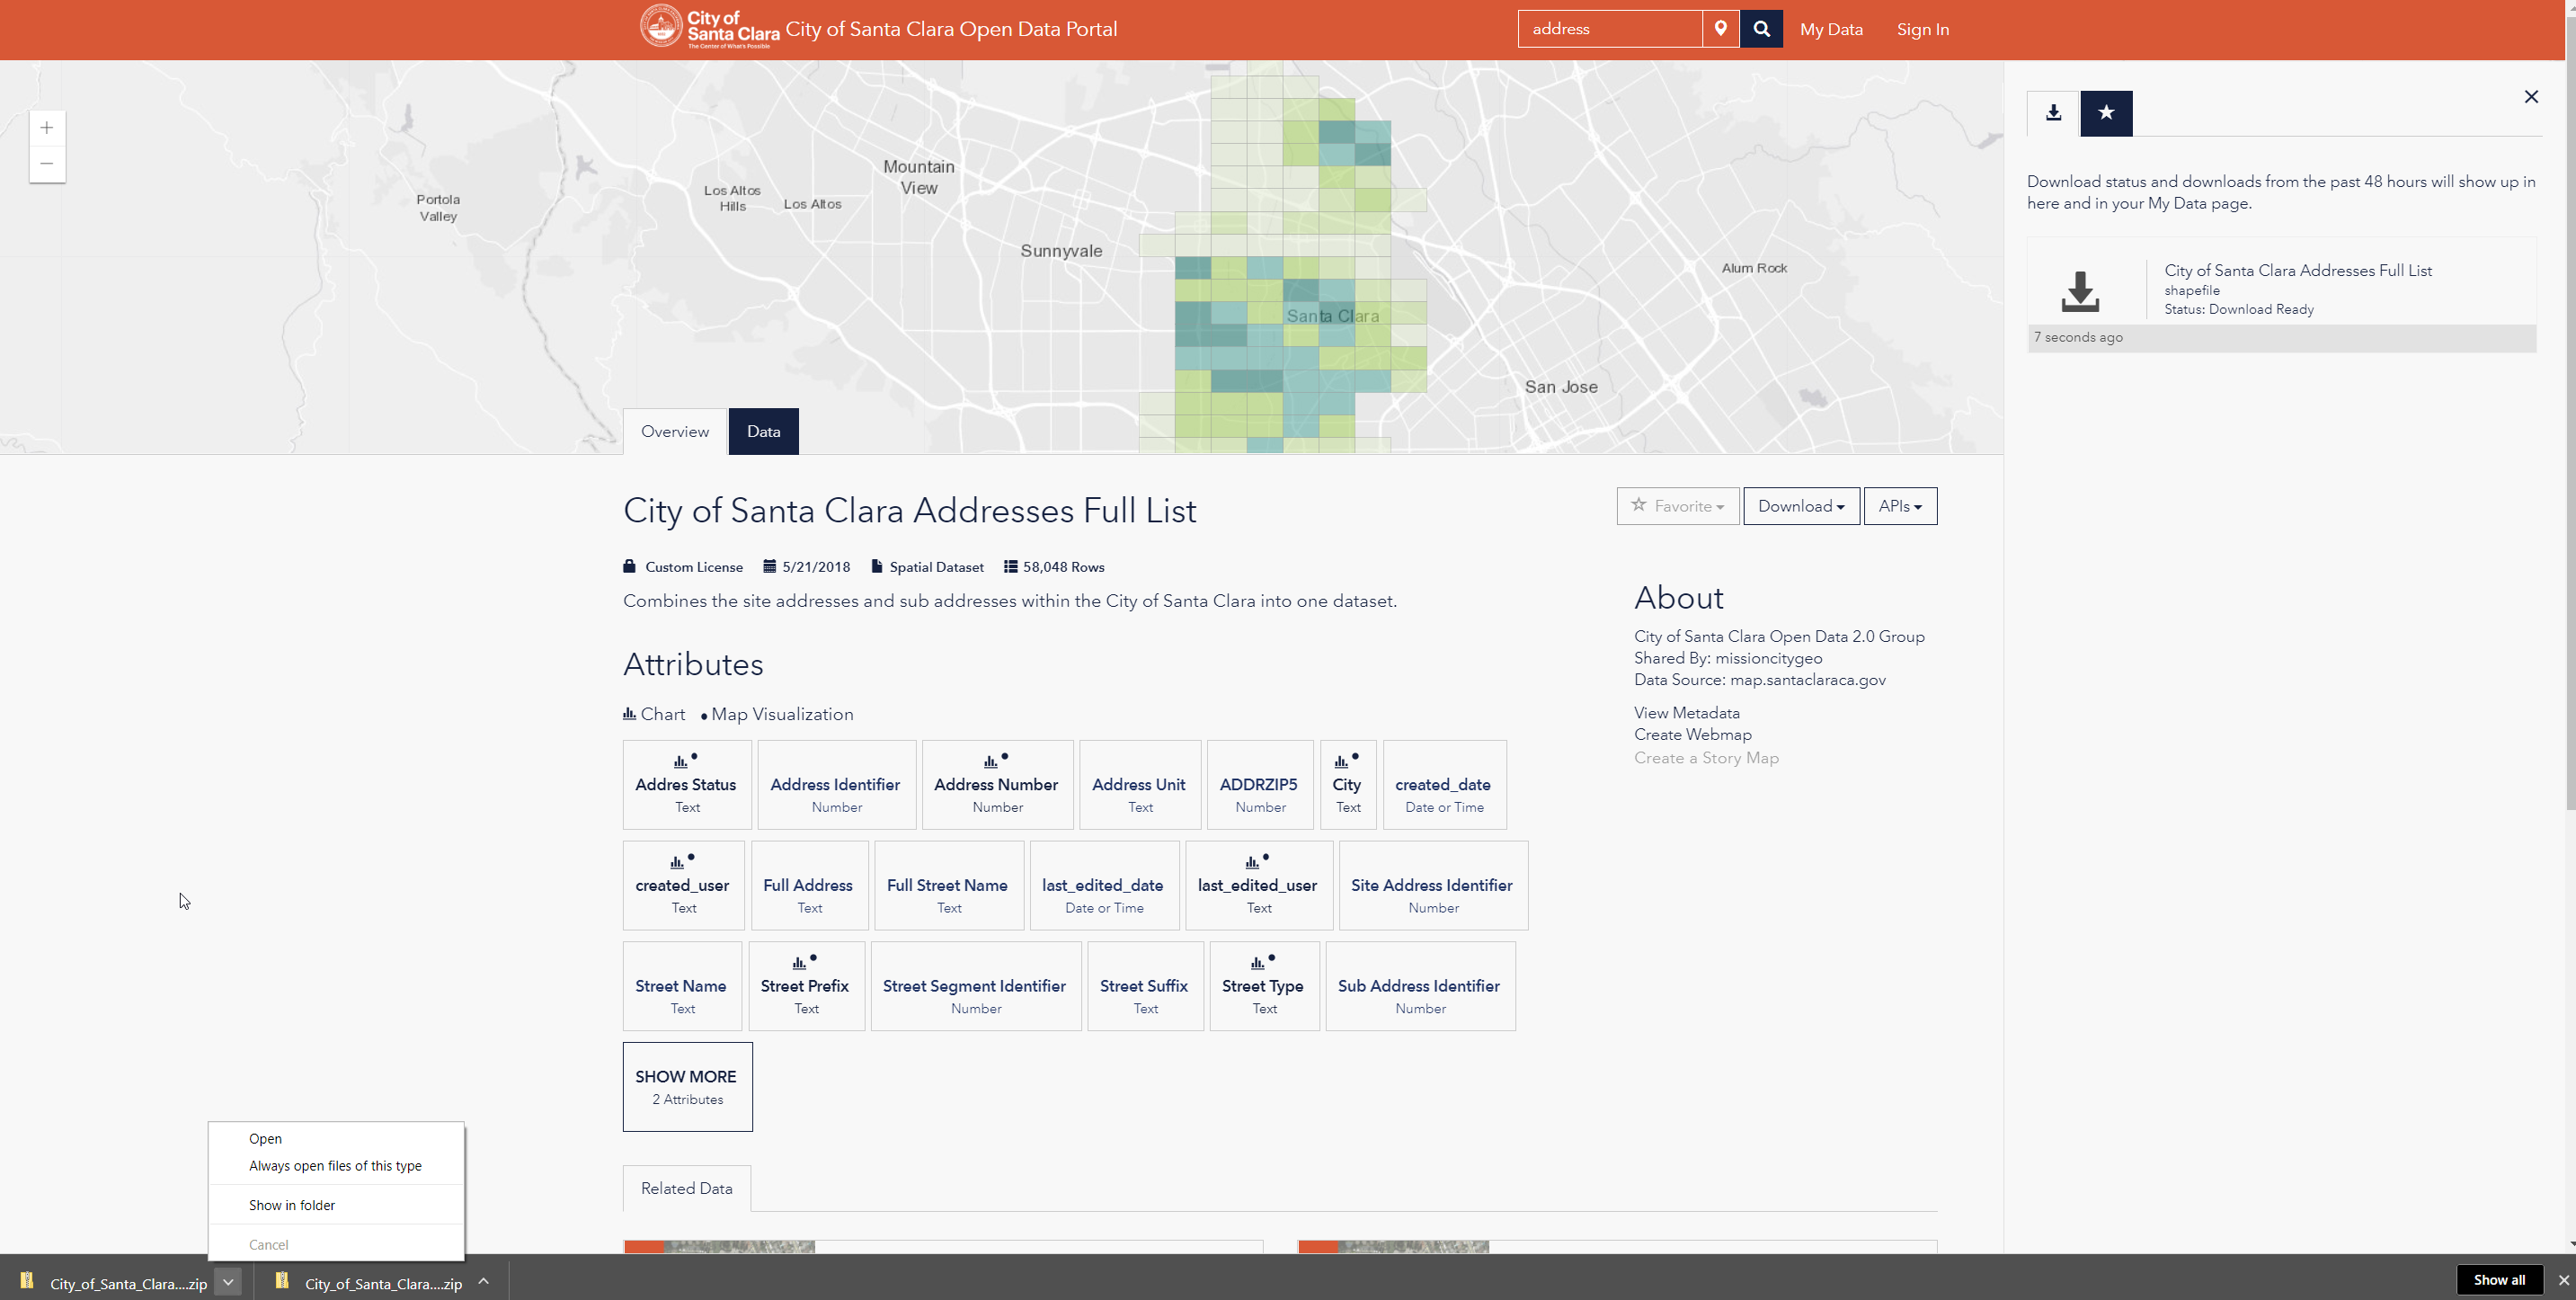Select the Address Identifier attribute card
Viewport: 2576px width, 1300px height.
[x=837, y=785]
